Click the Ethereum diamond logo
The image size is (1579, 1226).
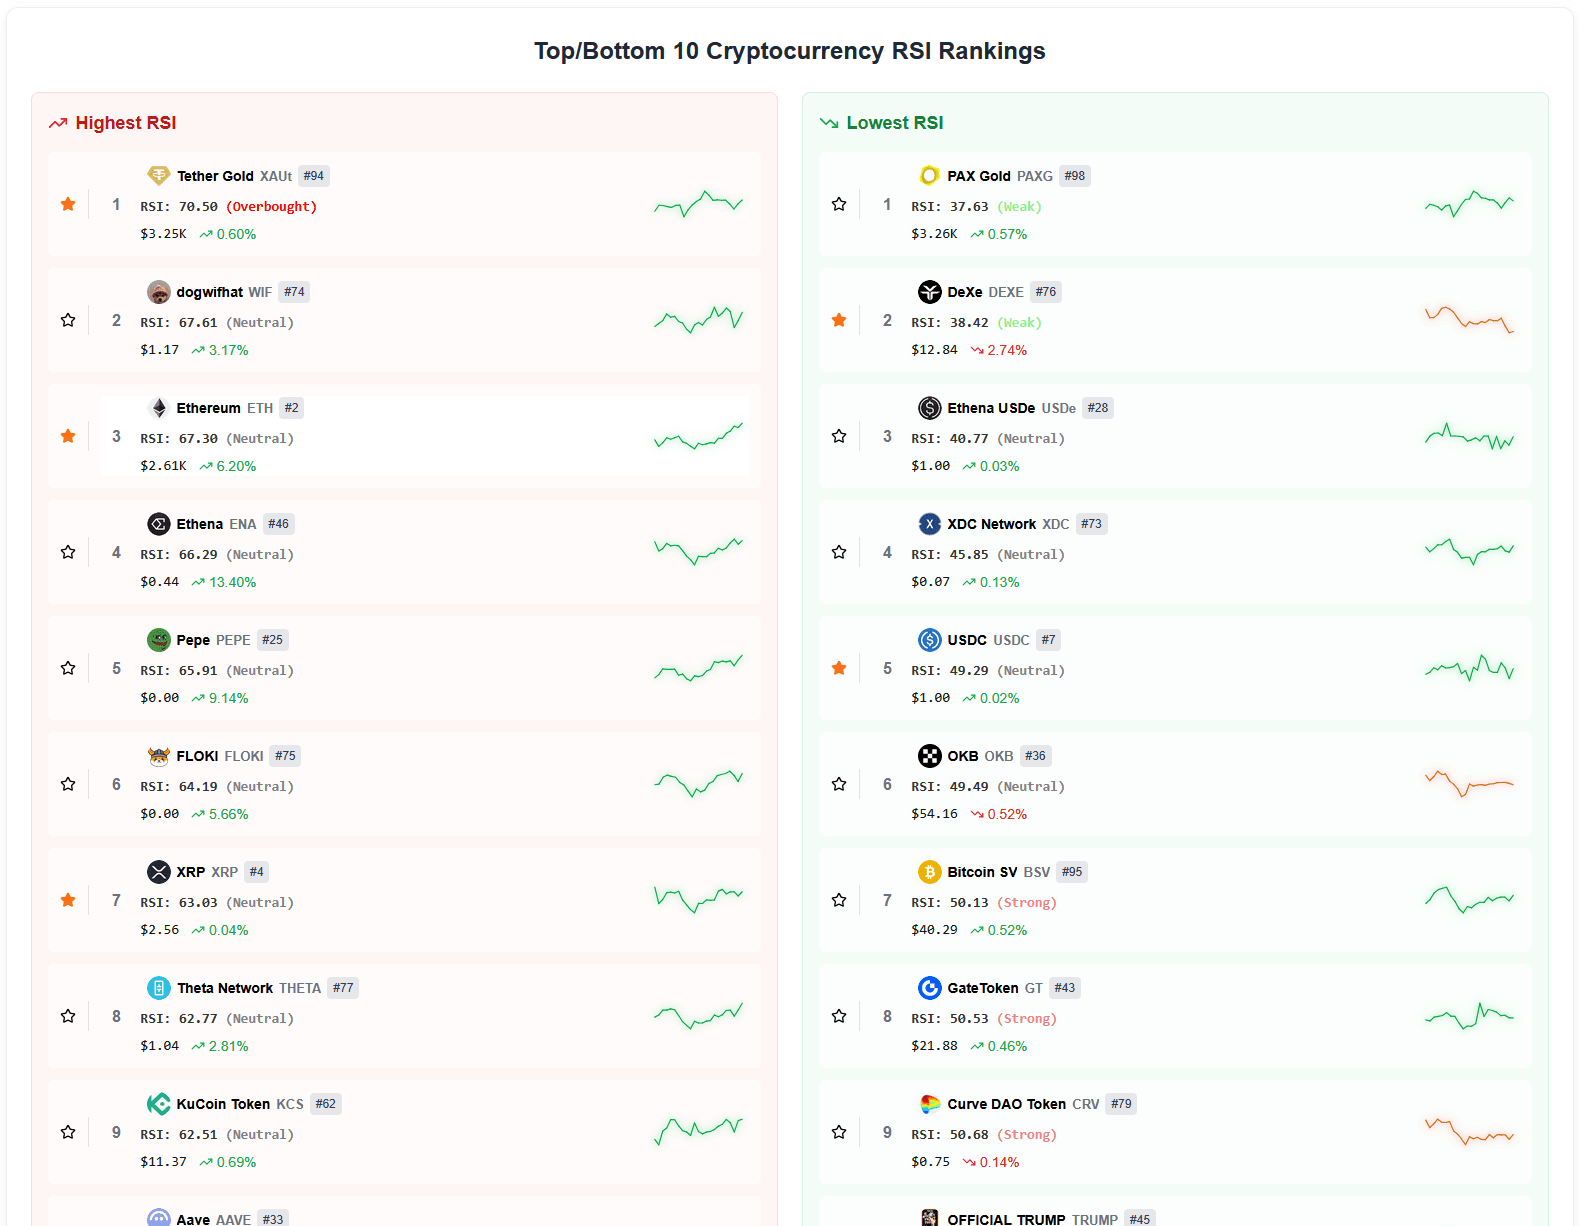click(158, 408)
